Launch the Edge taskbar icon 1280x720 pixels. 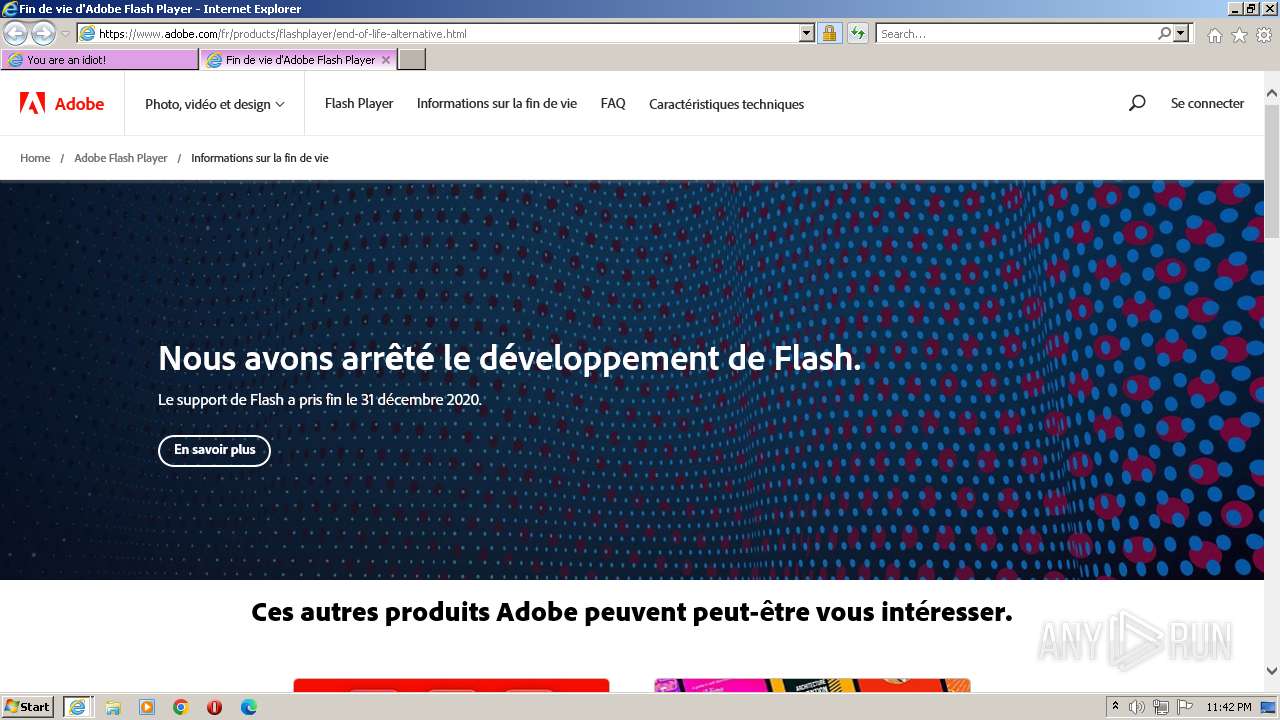(249, 707)
